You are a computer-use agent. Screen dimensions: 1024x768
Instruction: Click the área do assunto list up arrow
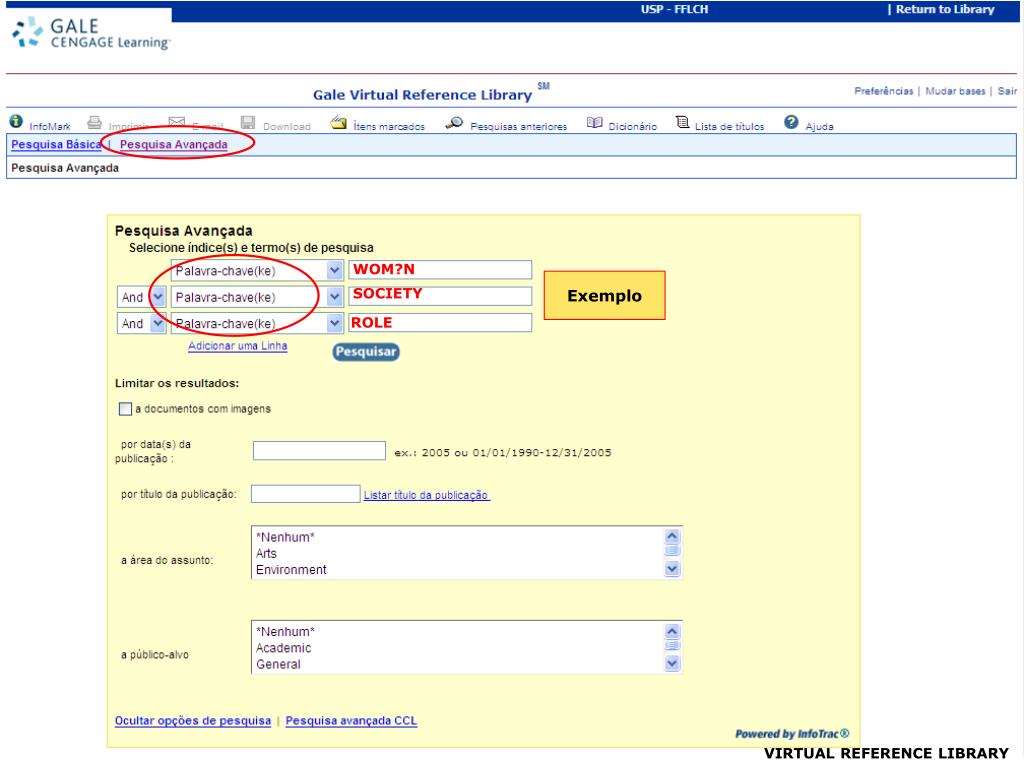672,537
